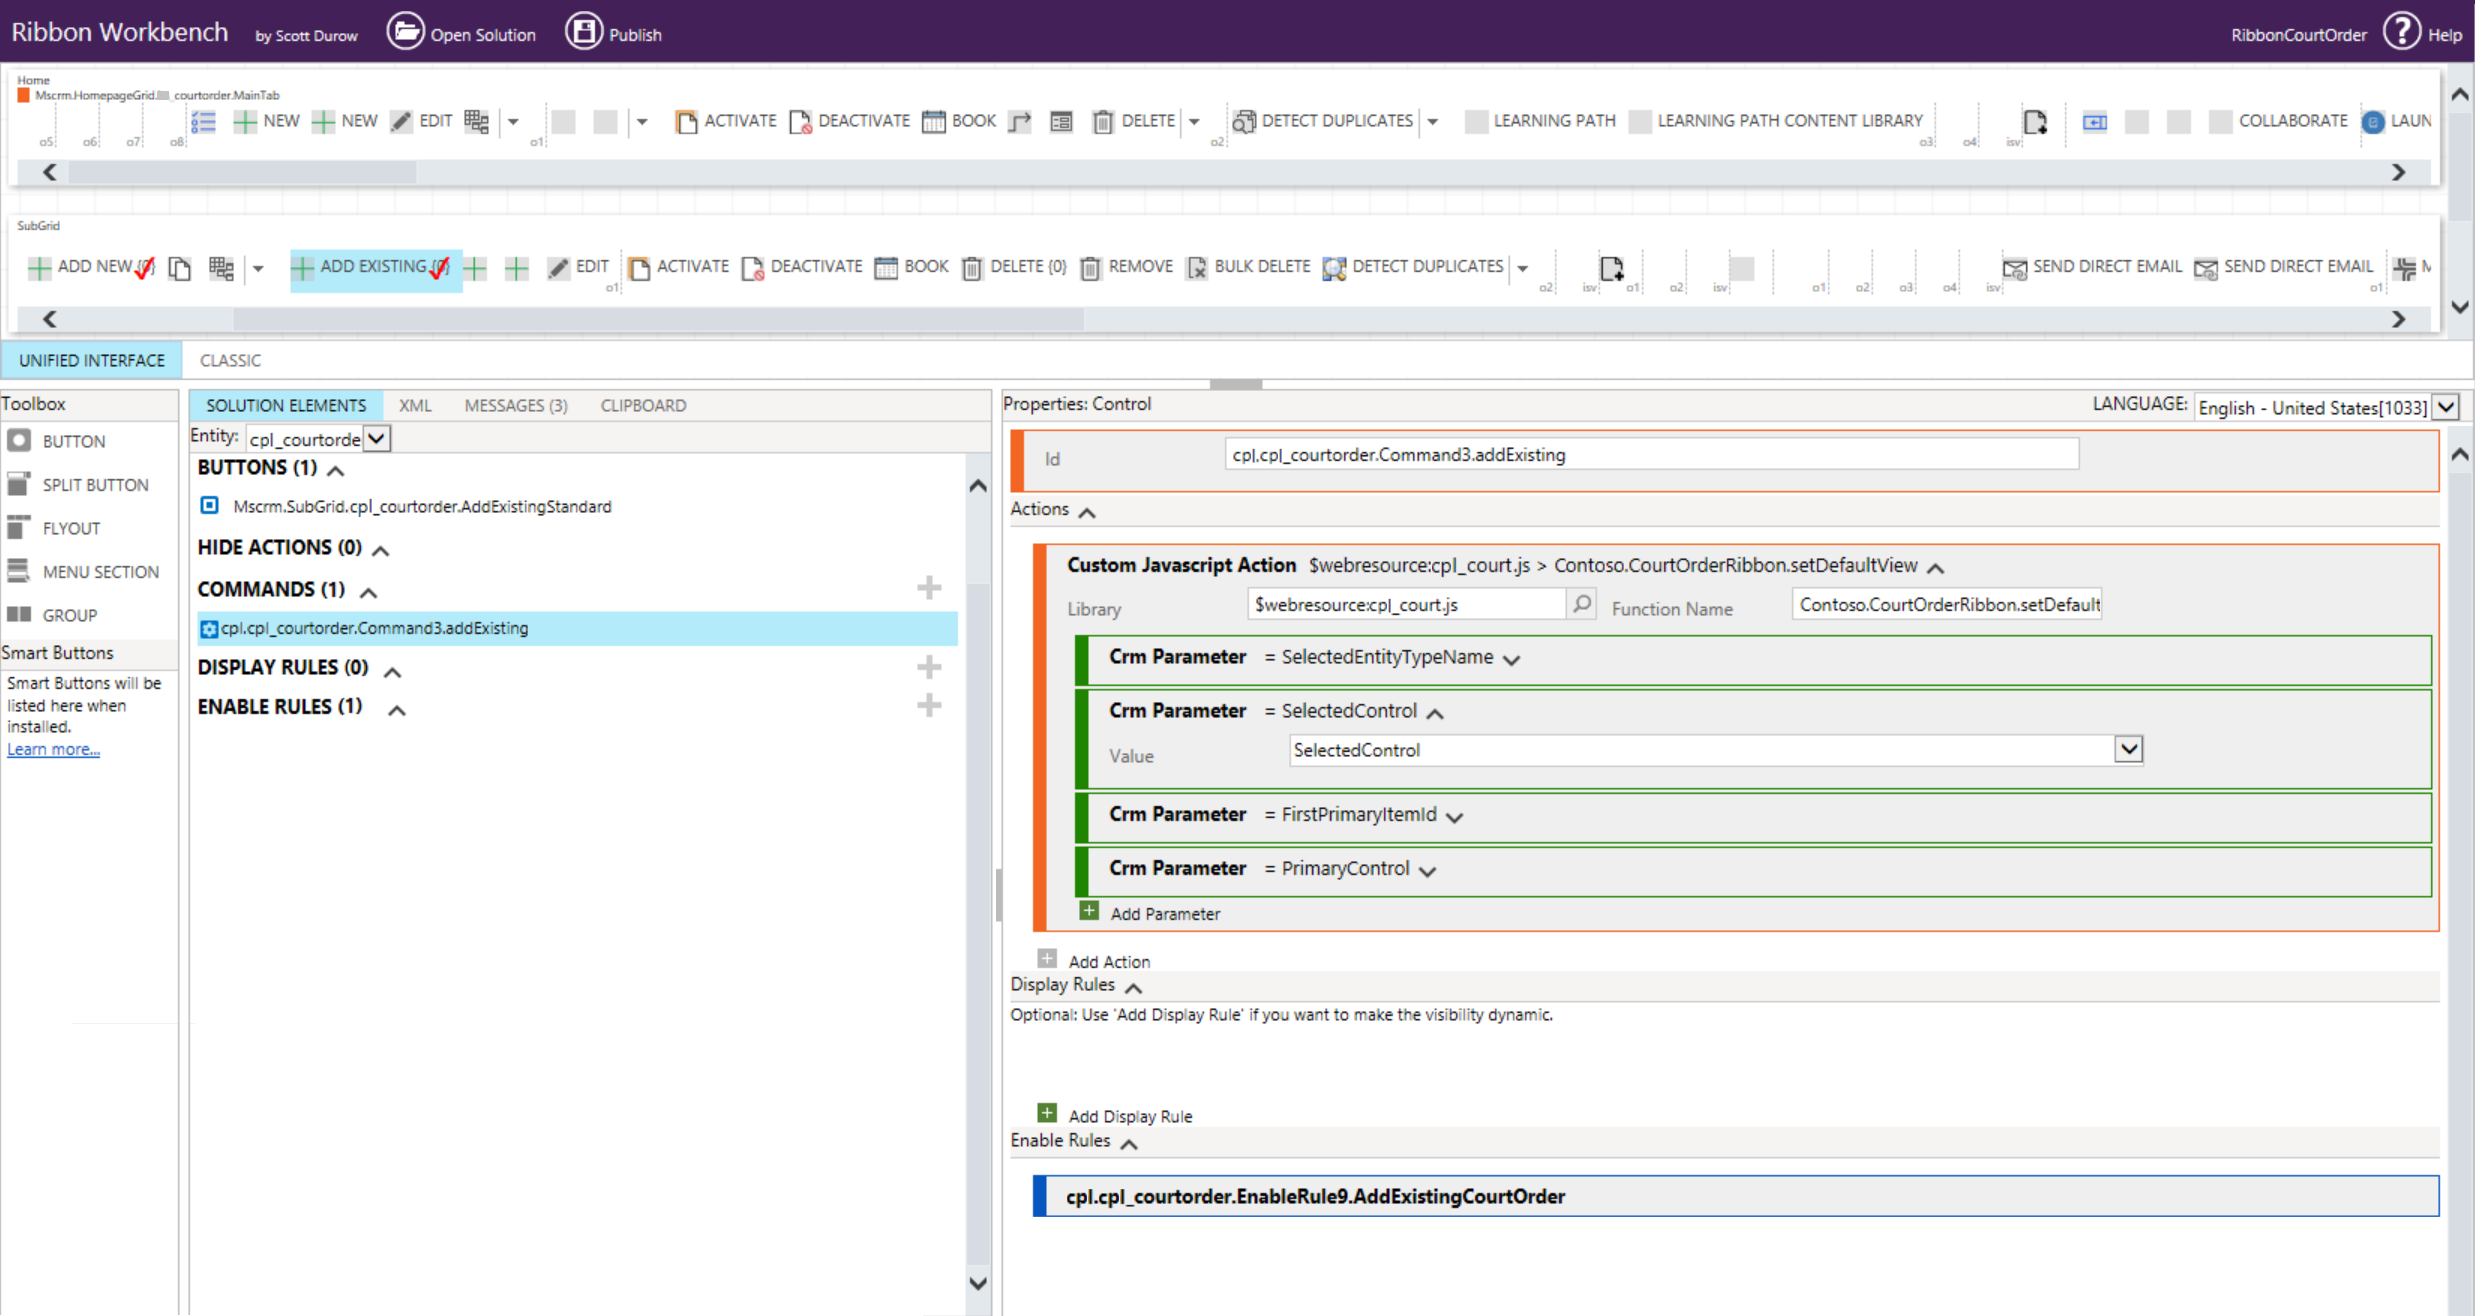Viewport: 2475px width, 1316px height.
Task: Click the Help question mark icon
Action: point(2401,32)
